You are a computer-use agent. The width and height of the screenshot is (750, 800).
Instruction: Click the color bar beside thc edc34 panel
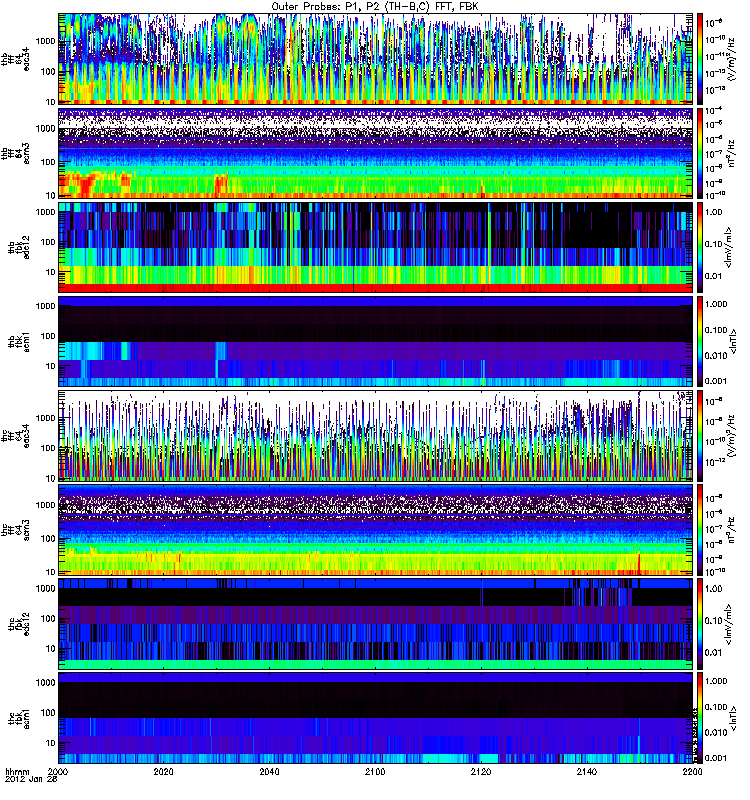[701, 435]
